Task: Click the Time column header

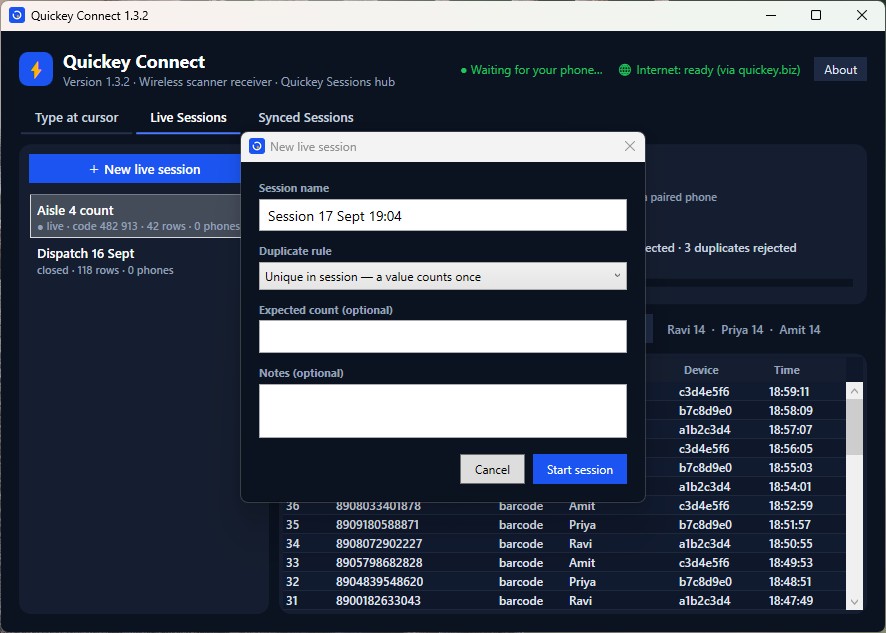Action: click(x=787, y=370)
